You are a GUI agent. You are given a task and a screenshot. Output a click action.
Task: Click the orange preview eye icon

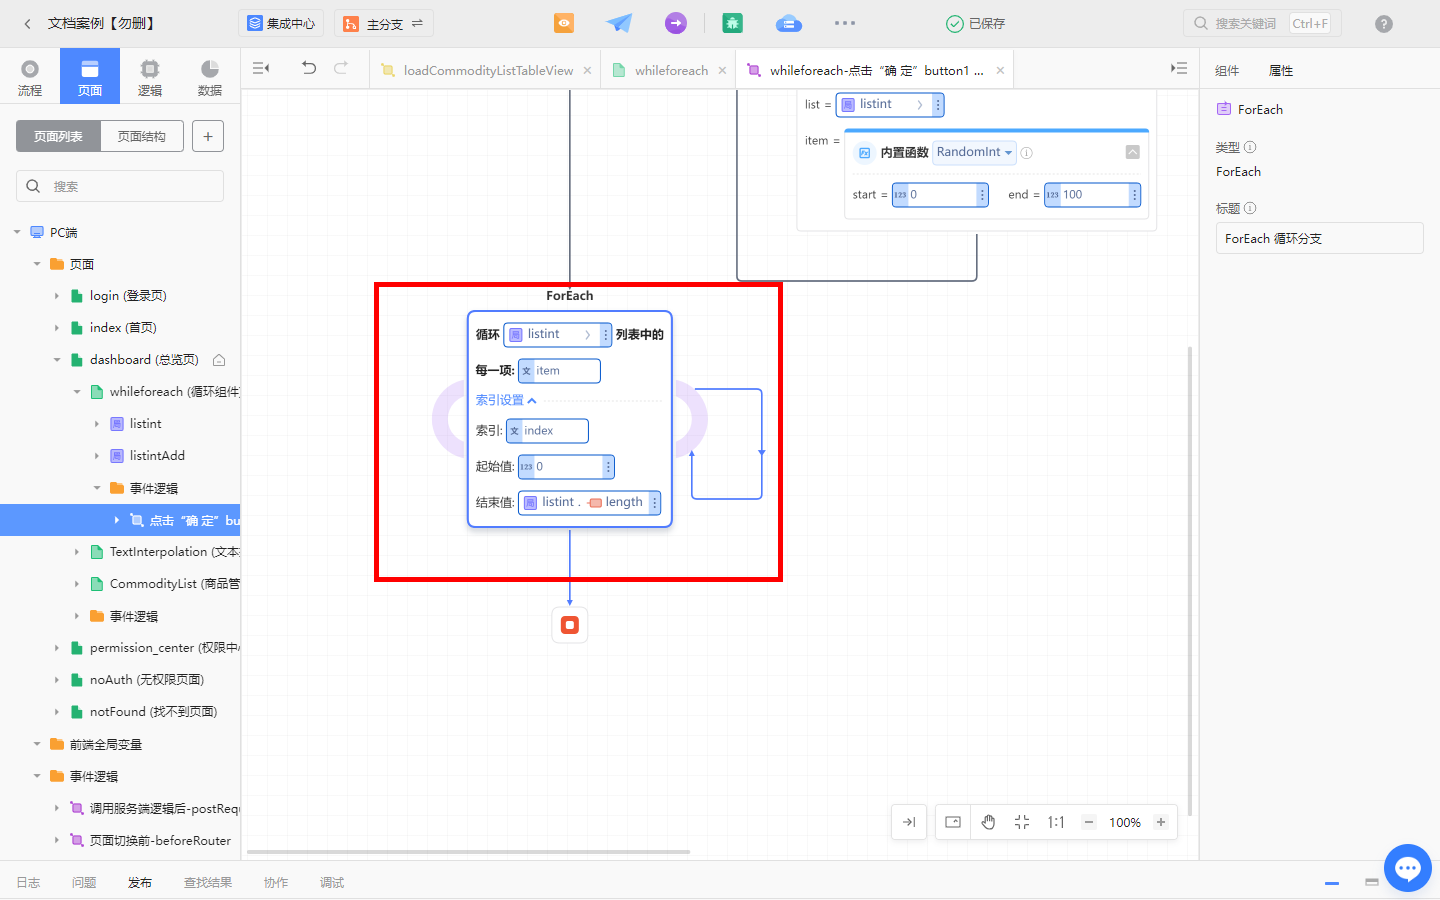pyautogui.click(x=564, y=23)
